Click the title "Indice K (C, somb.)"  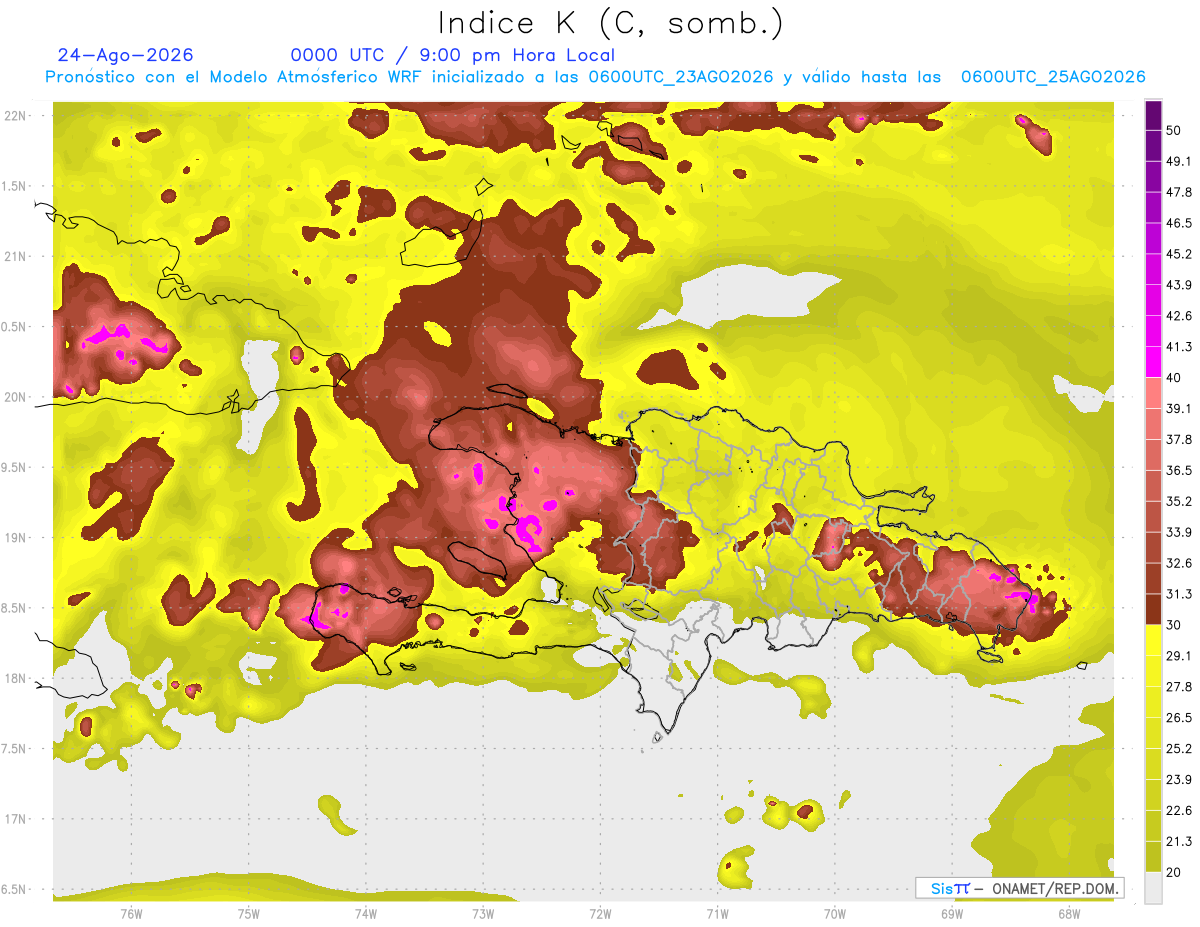(610, 23)
